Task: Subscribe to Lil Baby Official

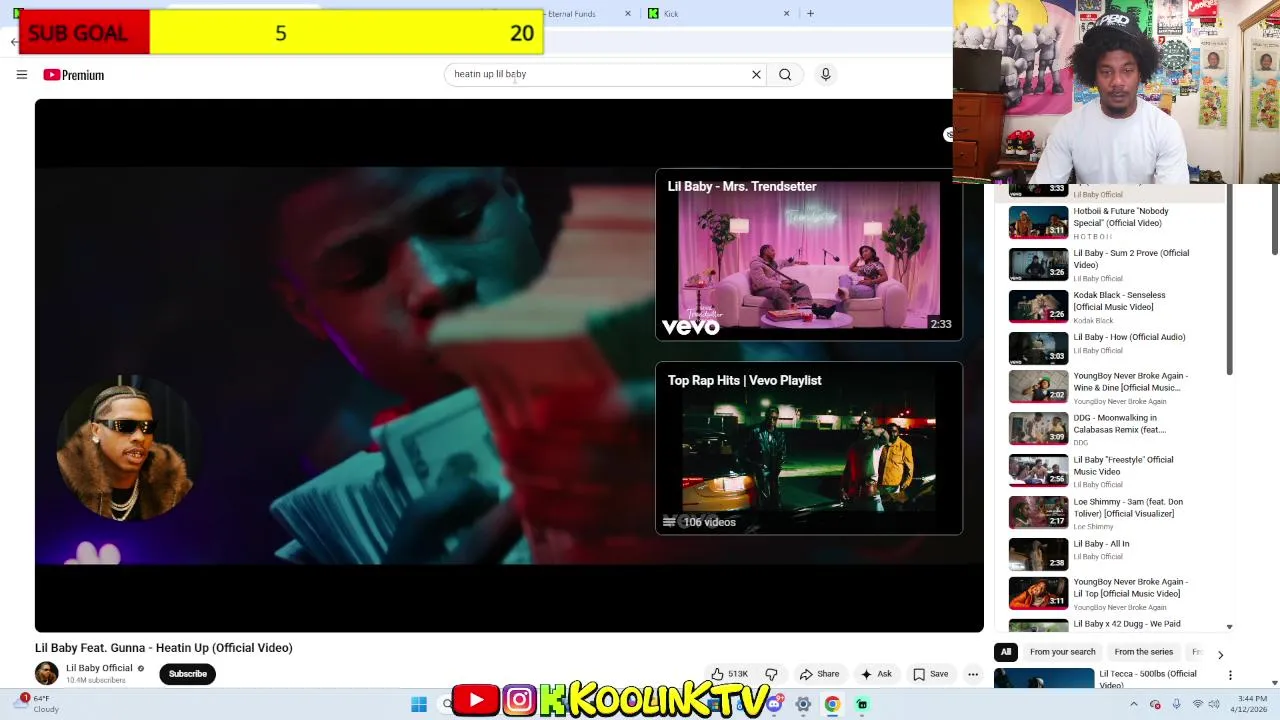Action: (x=187, y=674)
